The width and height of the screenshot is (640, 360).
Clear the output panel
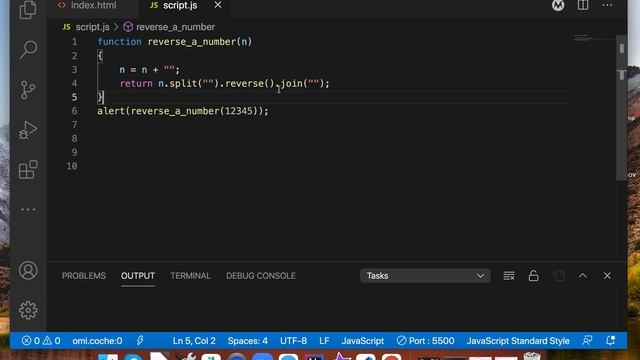pyautogui.click(x=509, y=276)
